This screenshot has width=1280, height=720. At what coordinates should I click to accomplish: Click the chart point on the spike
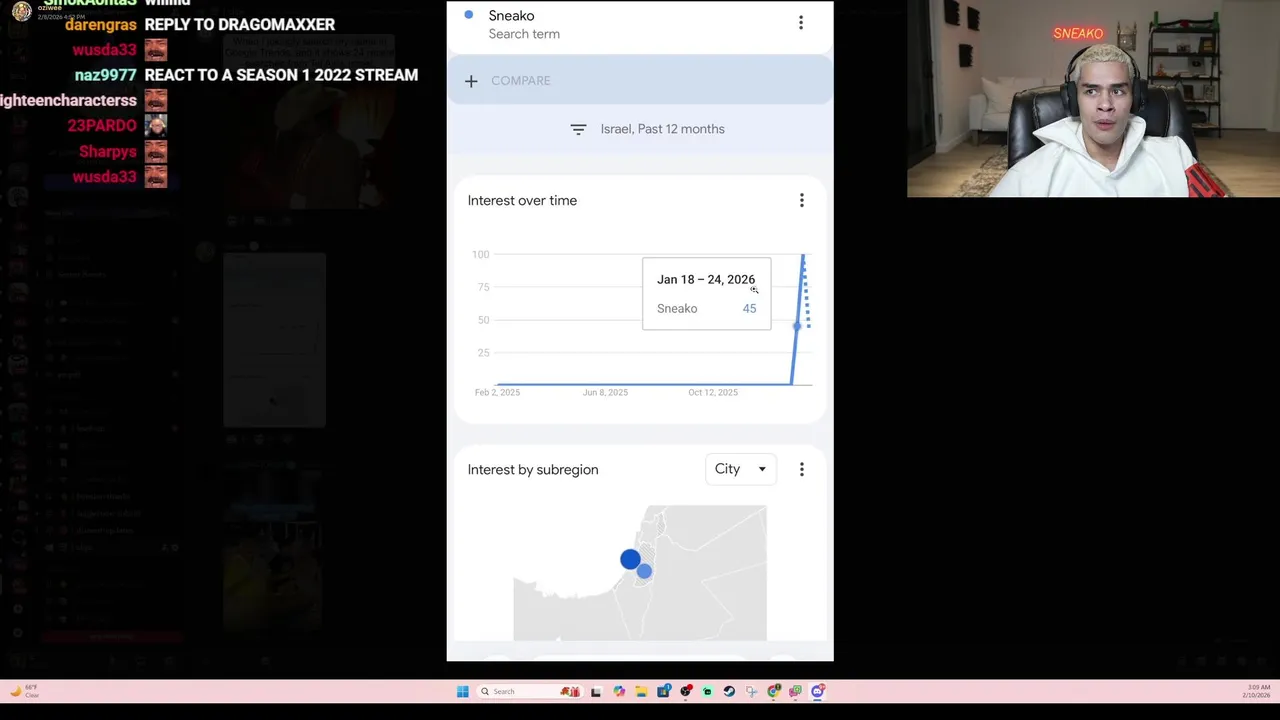[797, 326]
